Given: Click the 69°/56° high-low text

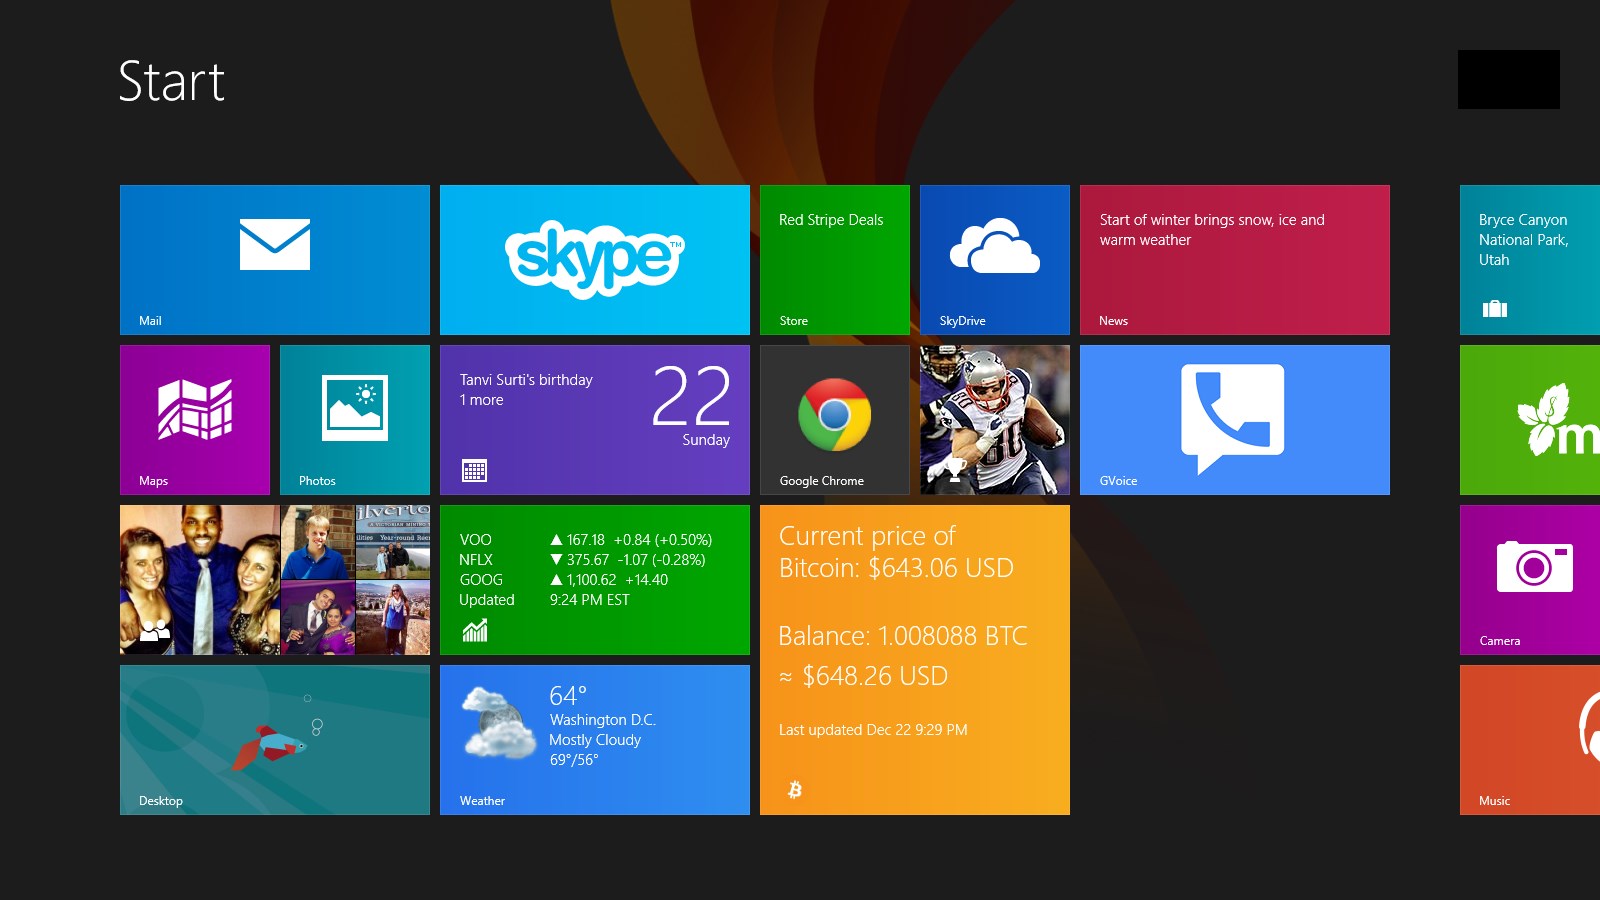Looking at the screenshot, I should pyautogui.click(x=574, y=760).
